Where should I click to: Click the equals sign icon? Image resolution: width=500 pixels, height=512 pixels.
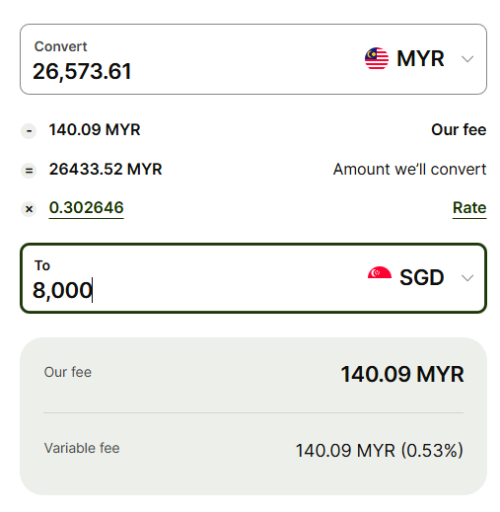pos(29,171)
